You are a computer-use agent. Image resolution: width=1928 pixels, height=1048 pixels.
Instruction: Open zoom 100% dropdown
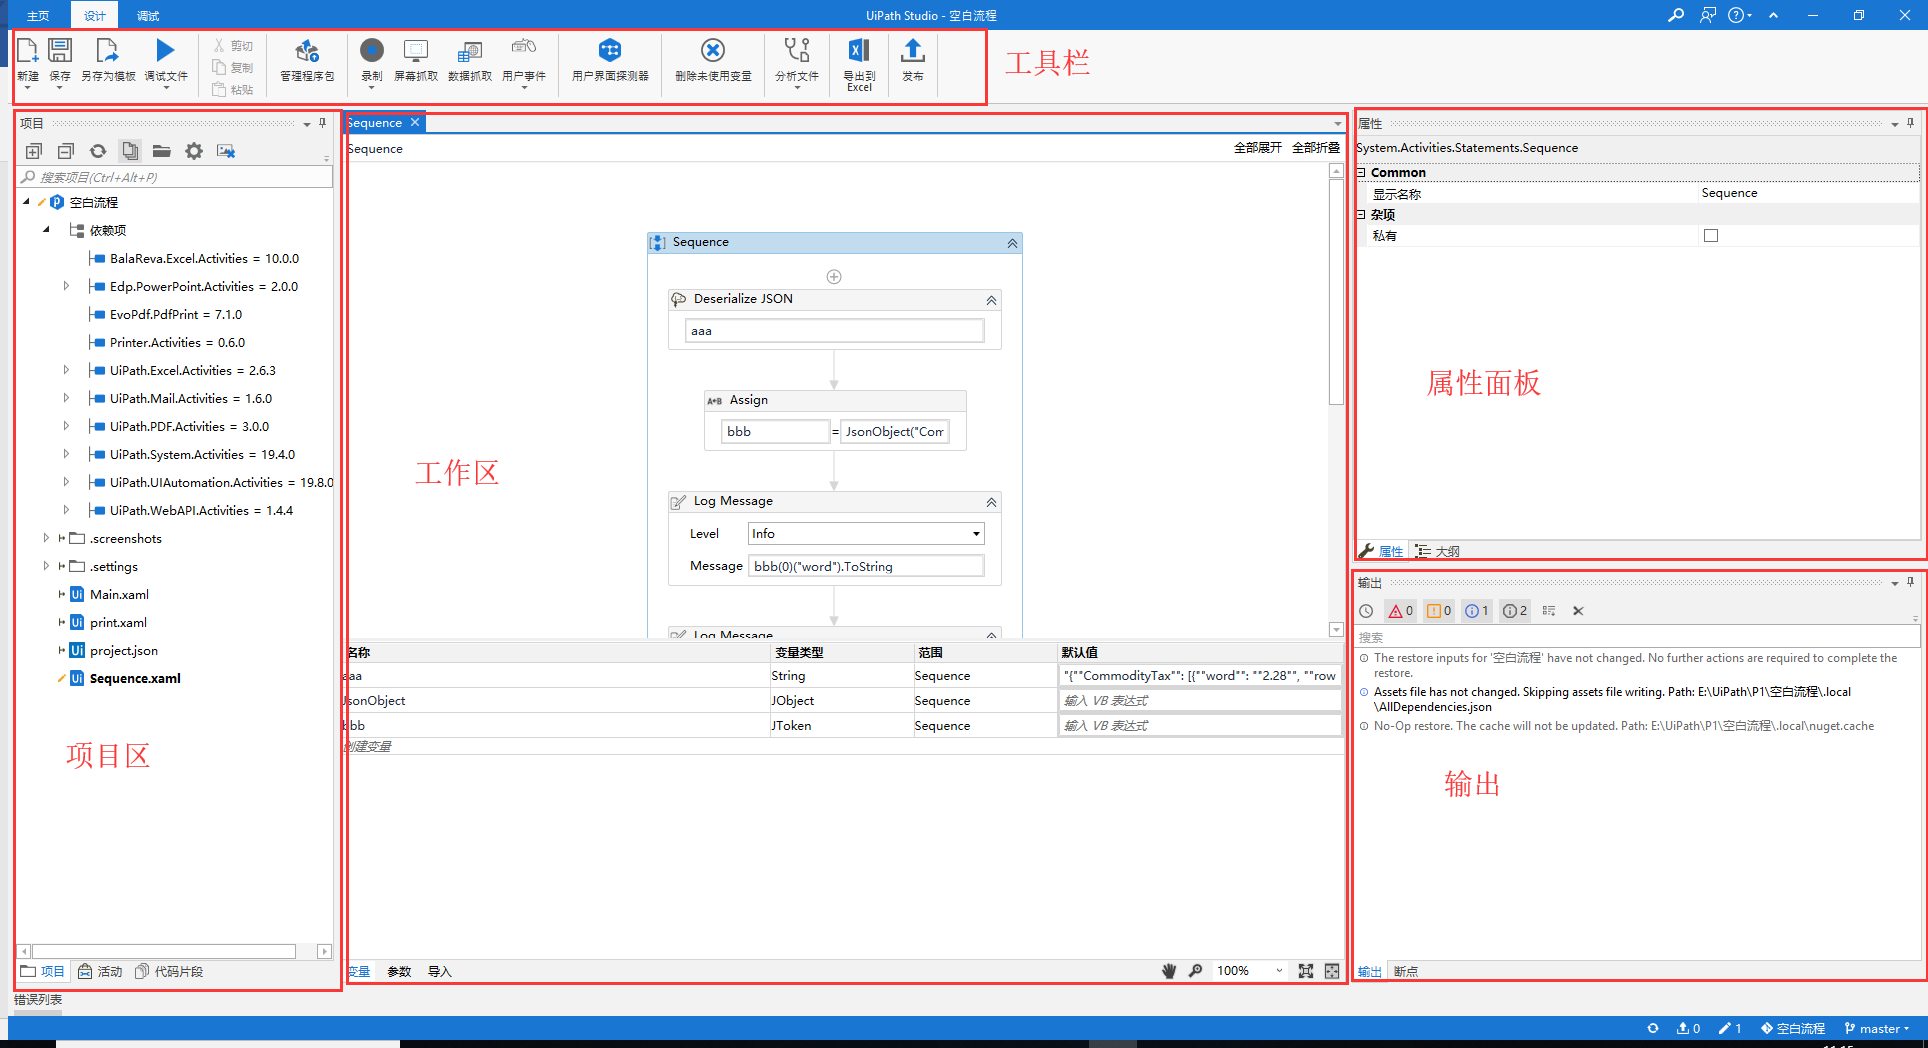(x=1279, y=971)
